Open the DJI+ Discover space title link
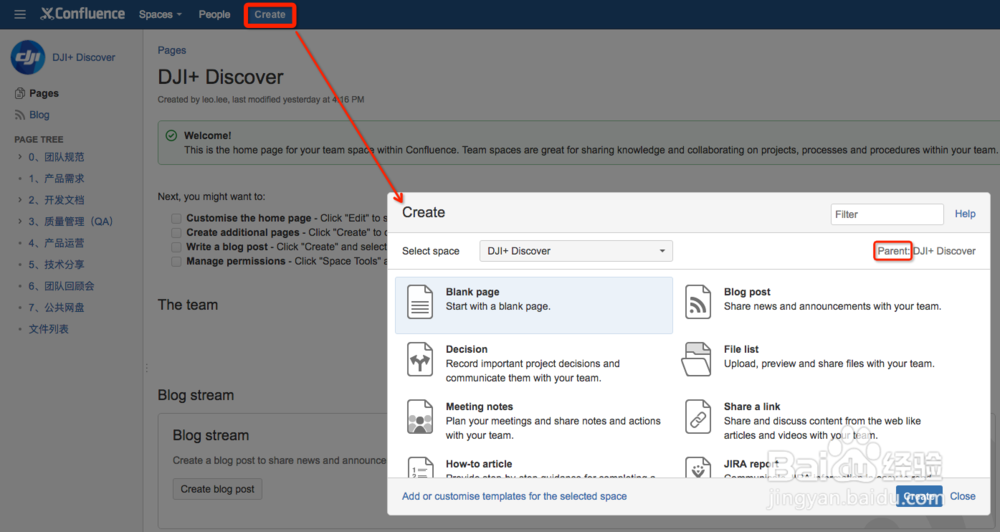1000x532 pixels. (84, 57)
